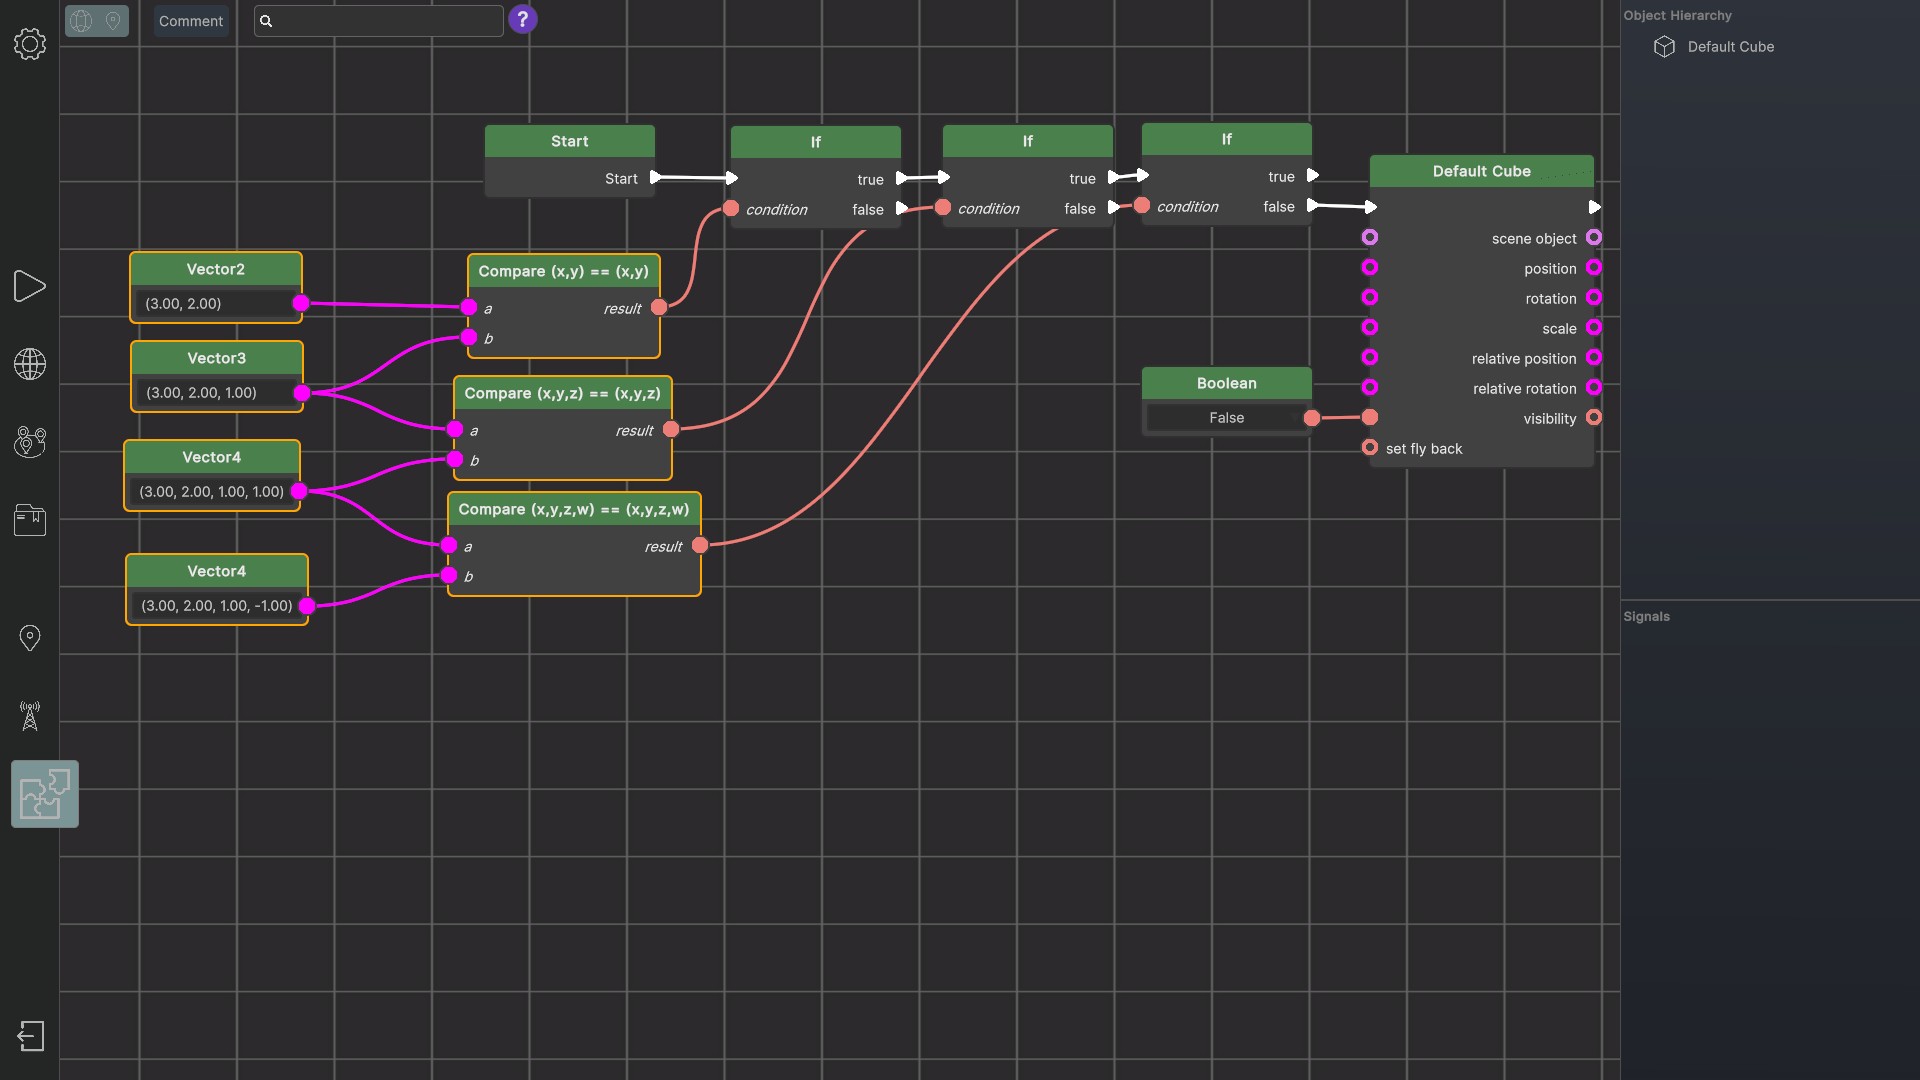This screenshot has height=1080, width=1920.
Task: Click the Vector2 node output port
Action: 301,303
